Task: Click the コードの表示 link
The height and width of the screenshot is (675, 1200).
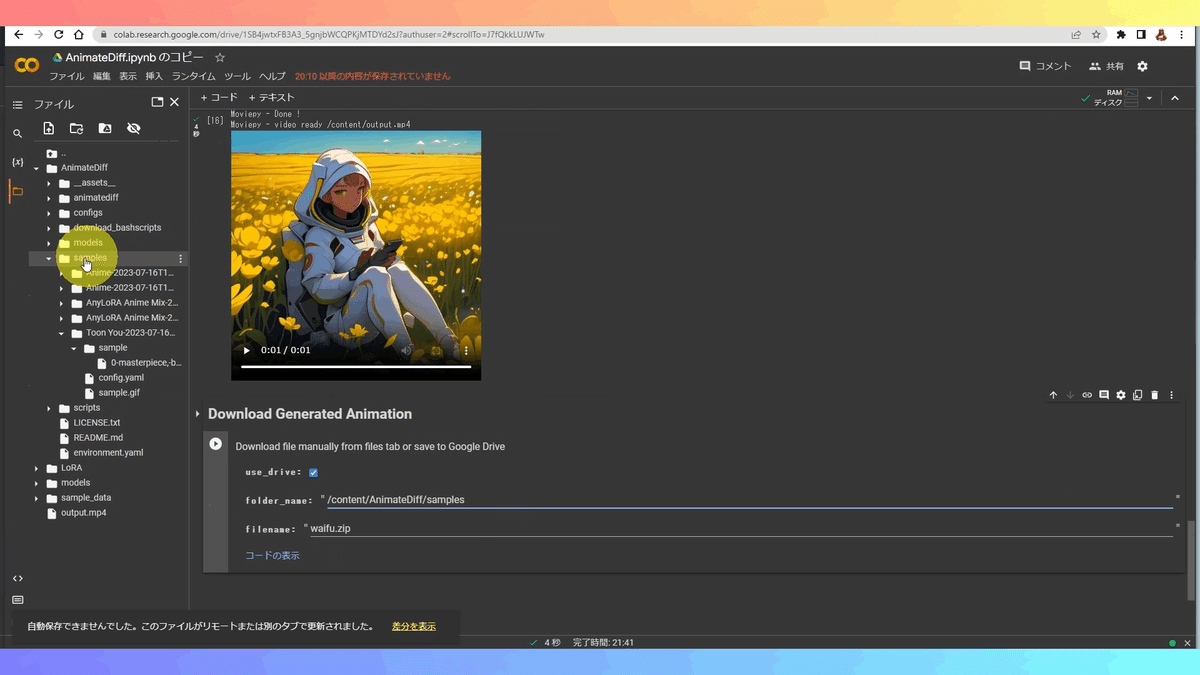Action: coord(272,555)
